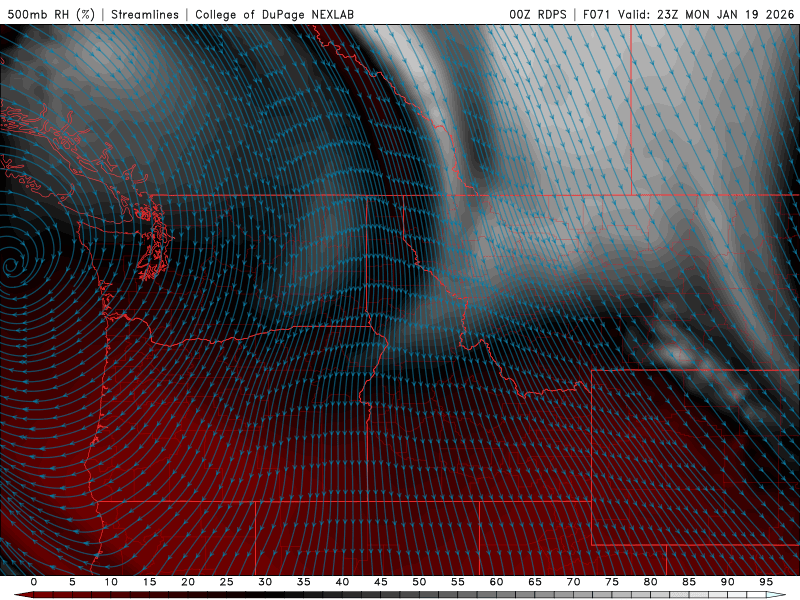800x600 pixels.
Task: Click the '35' value on the color scale
Action: [x=304, y=582]
